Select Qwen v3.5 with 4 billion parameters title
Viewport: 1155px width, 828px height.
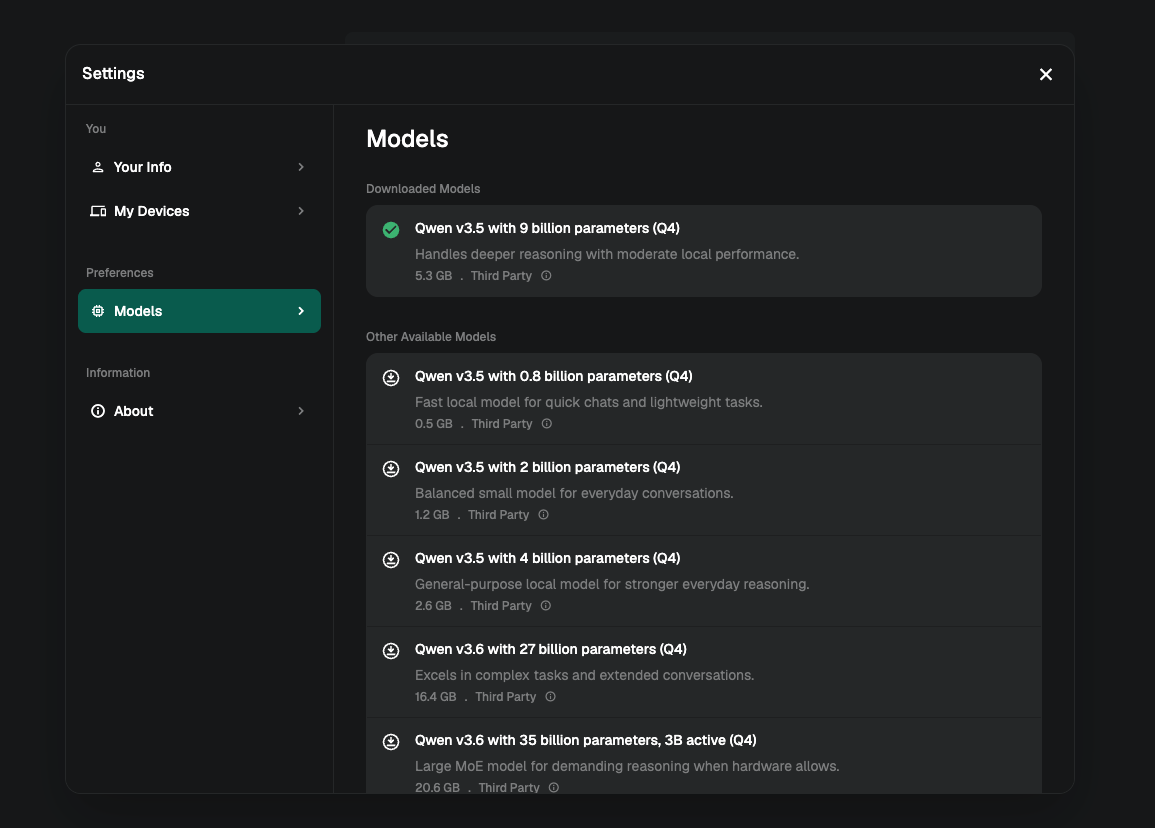pos(547,558)
